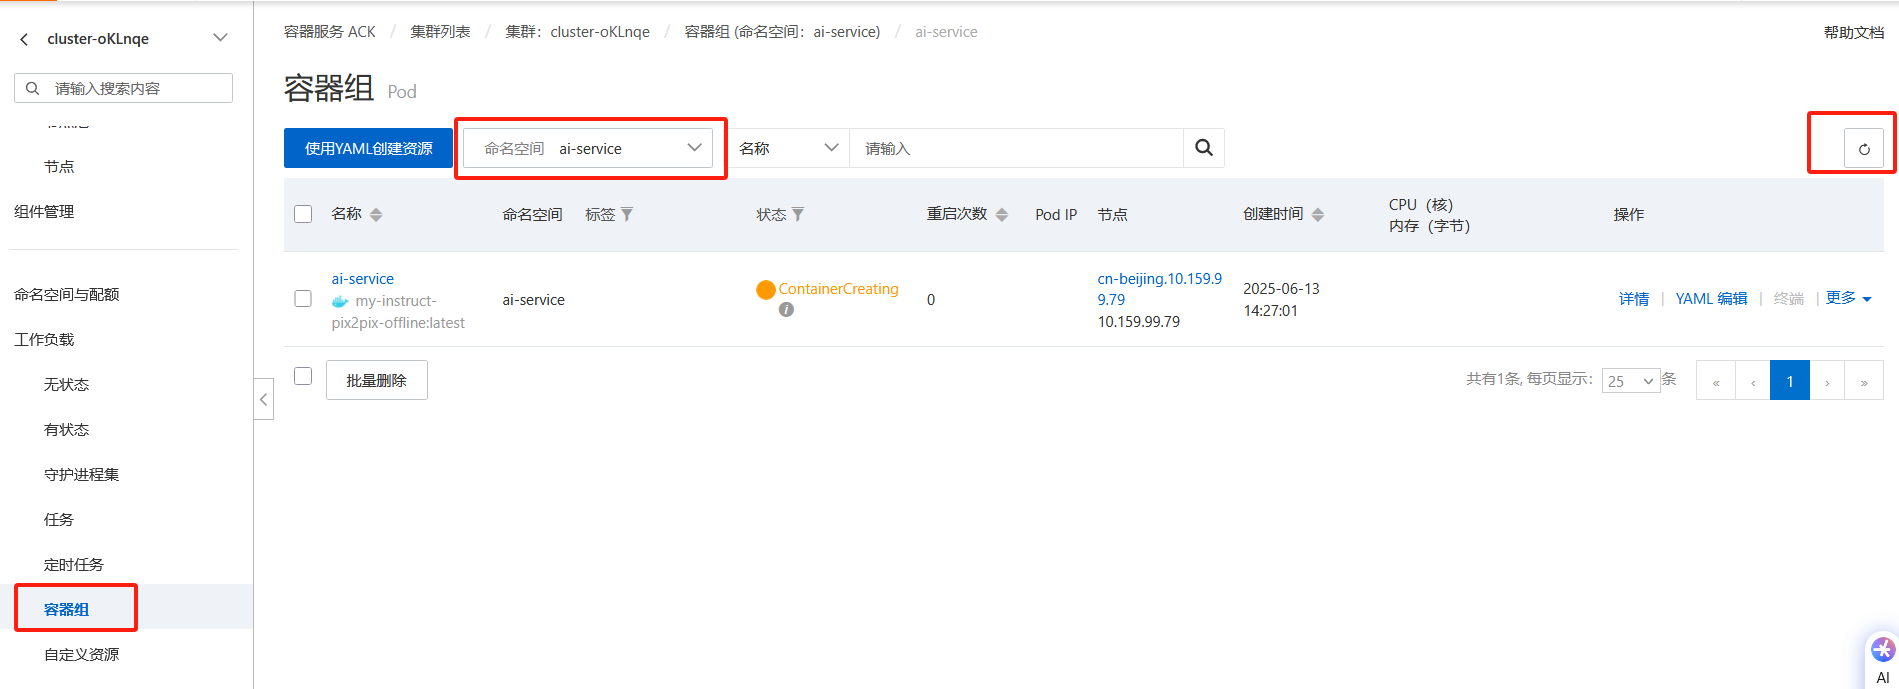Viewport: 1899px width, 689px height.
Task: Sort by 名称 column arrows
Action: tap(376, 215)
